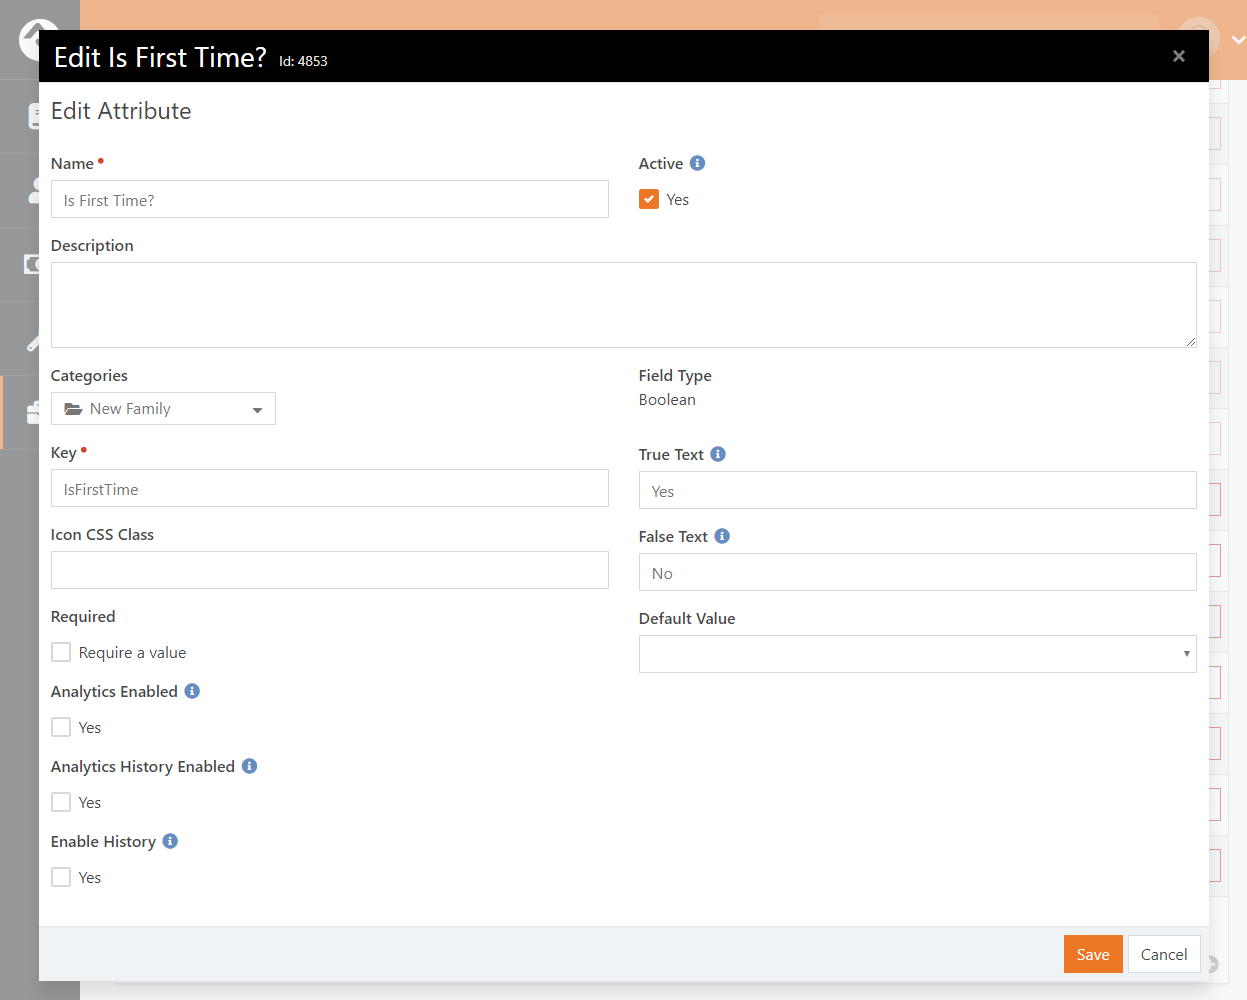Click the Analytics History Enabled info icon
The height and width of the screenshot is (1000, 1247).
coord(250,766)
